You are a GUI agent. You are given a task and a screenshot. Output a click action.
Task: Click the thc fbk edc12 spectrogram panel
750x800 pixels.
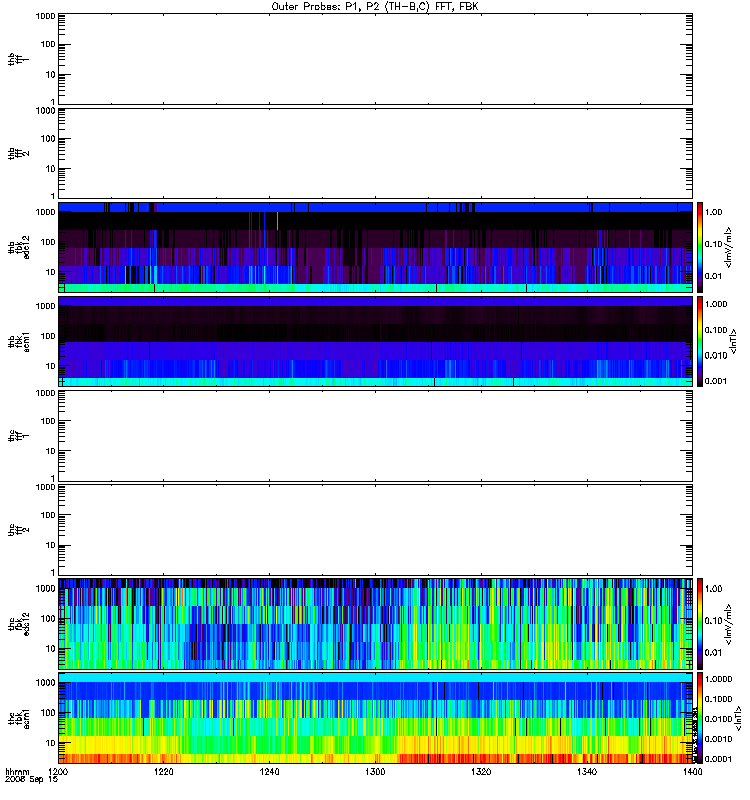pos(376,624)
